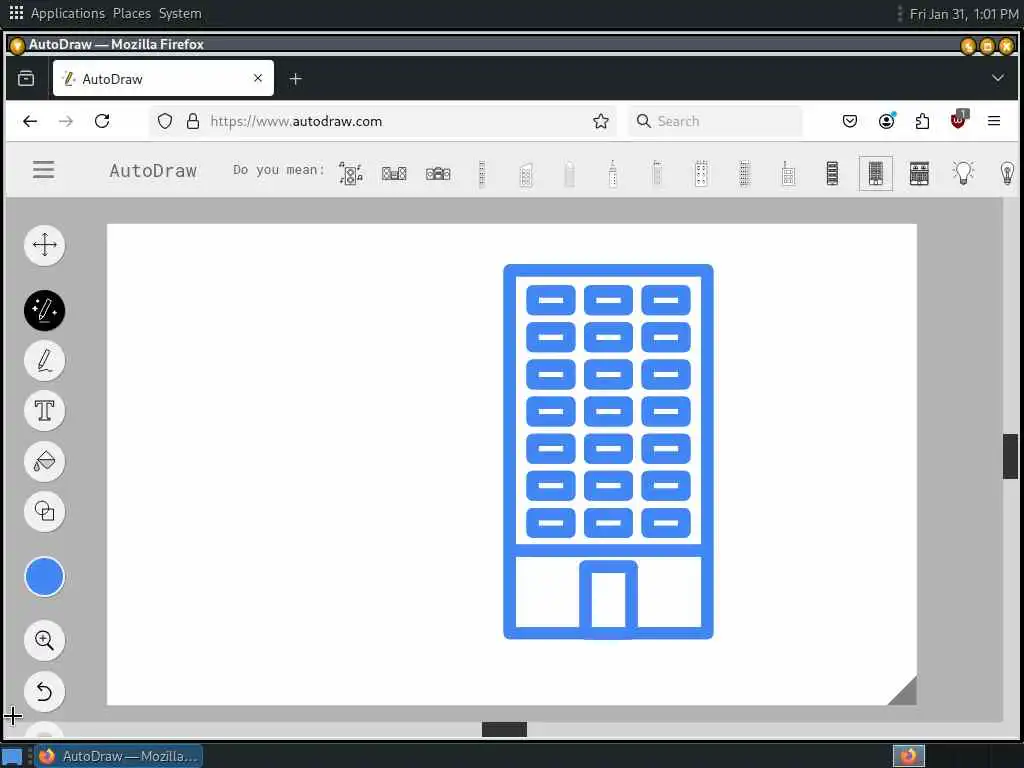Open the Extensions puzzle icon
This screenshot has width=1024, height=768.
pyautogui.click(x=922, y=121)
